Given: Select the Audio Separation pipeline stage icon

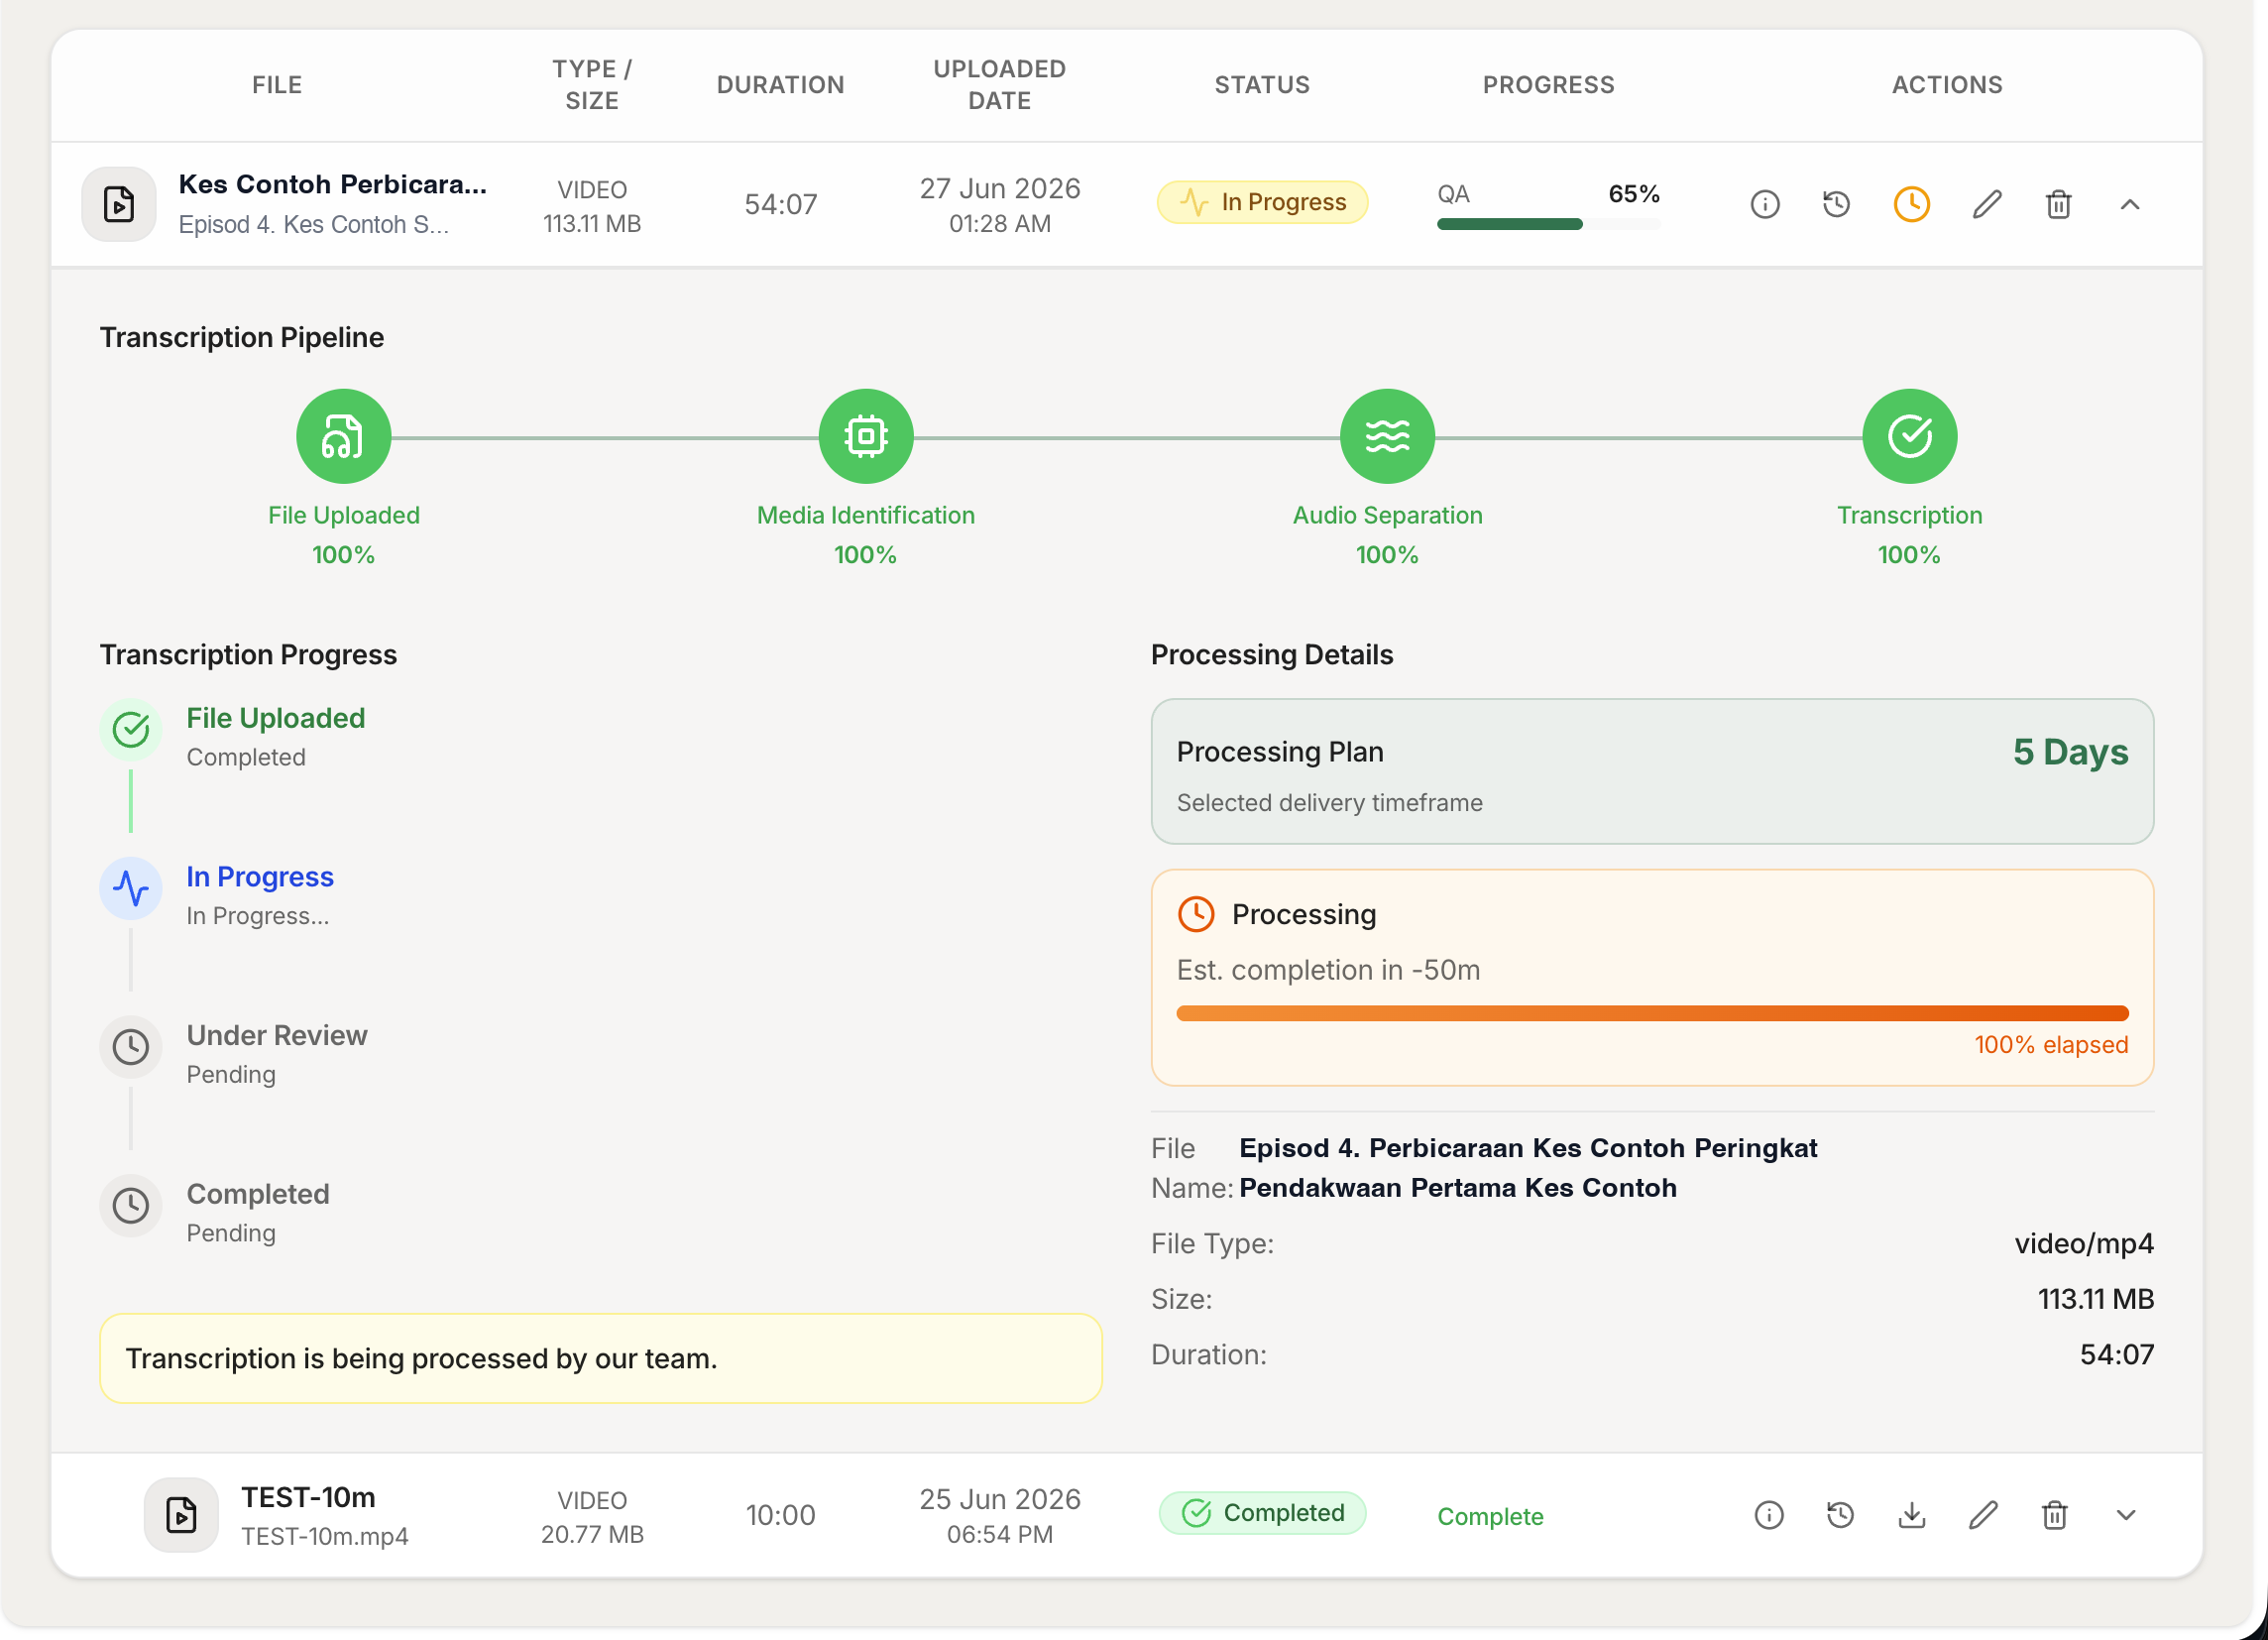Looking at the screenshot, I should (1387, 436).
